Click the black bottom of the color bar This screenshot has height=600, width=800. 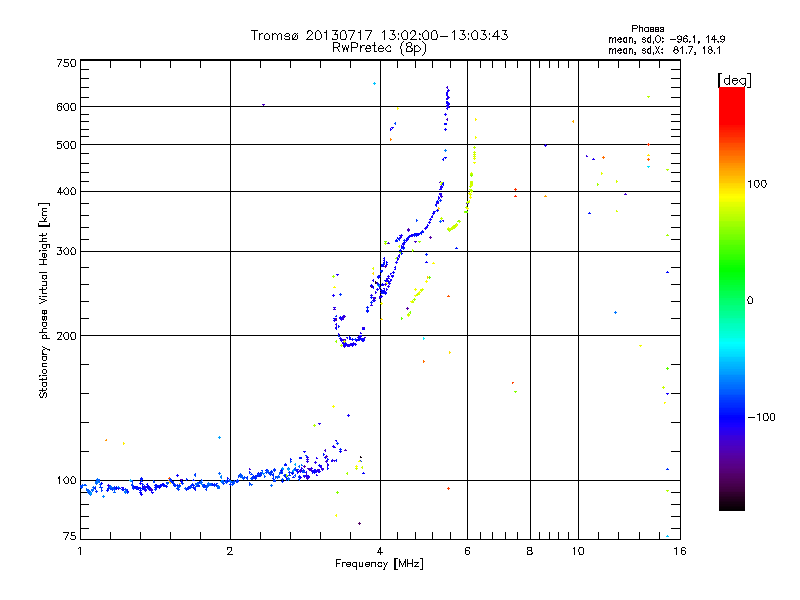732,503
